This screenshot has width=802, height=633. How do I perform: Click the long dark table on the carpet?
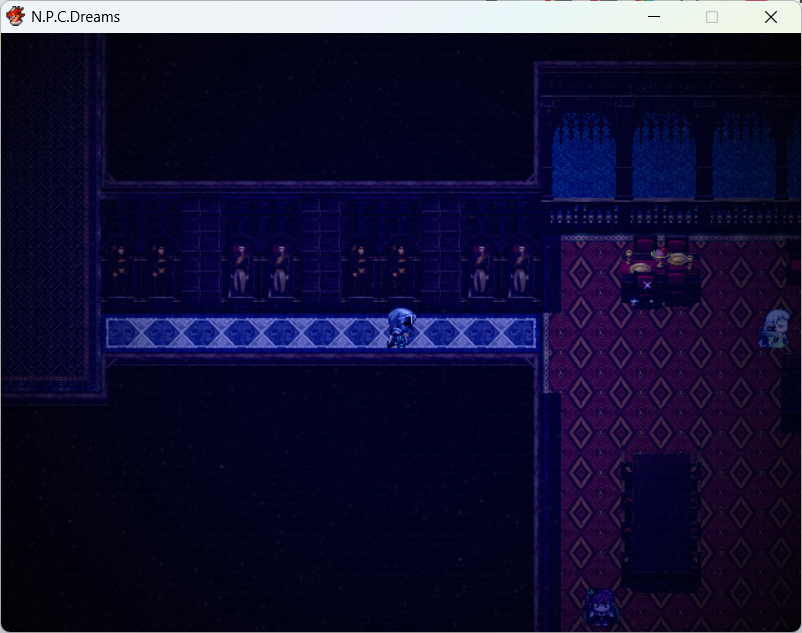click(661, 520)
